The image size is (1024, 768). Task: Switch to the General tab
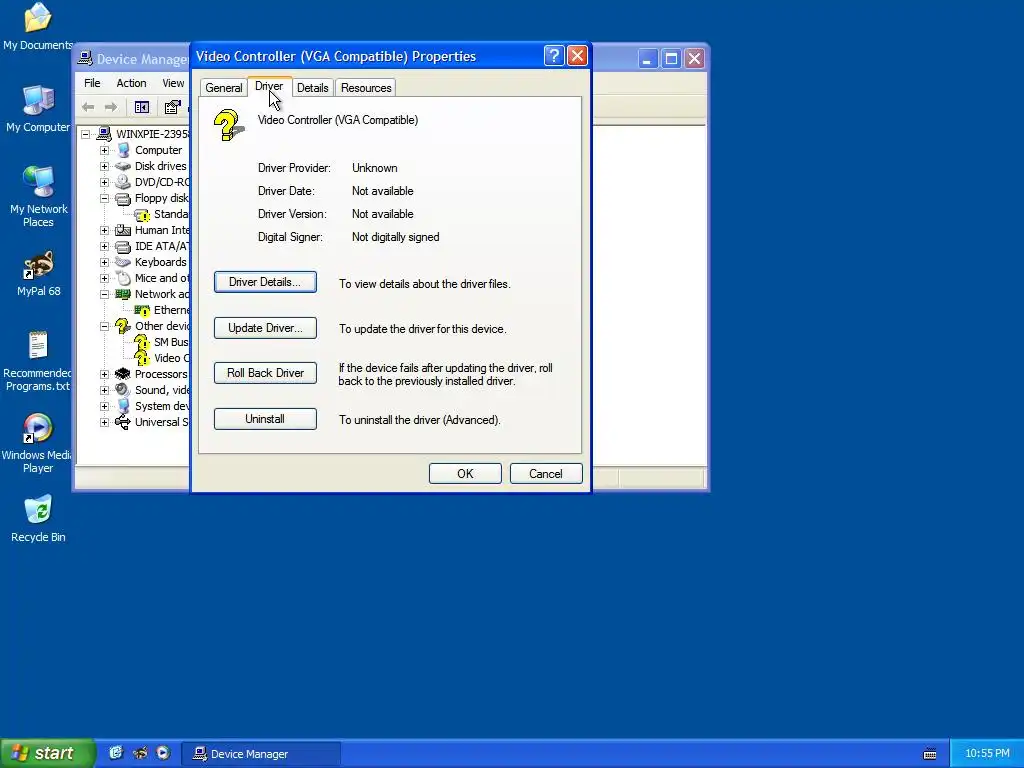(224, 88)
